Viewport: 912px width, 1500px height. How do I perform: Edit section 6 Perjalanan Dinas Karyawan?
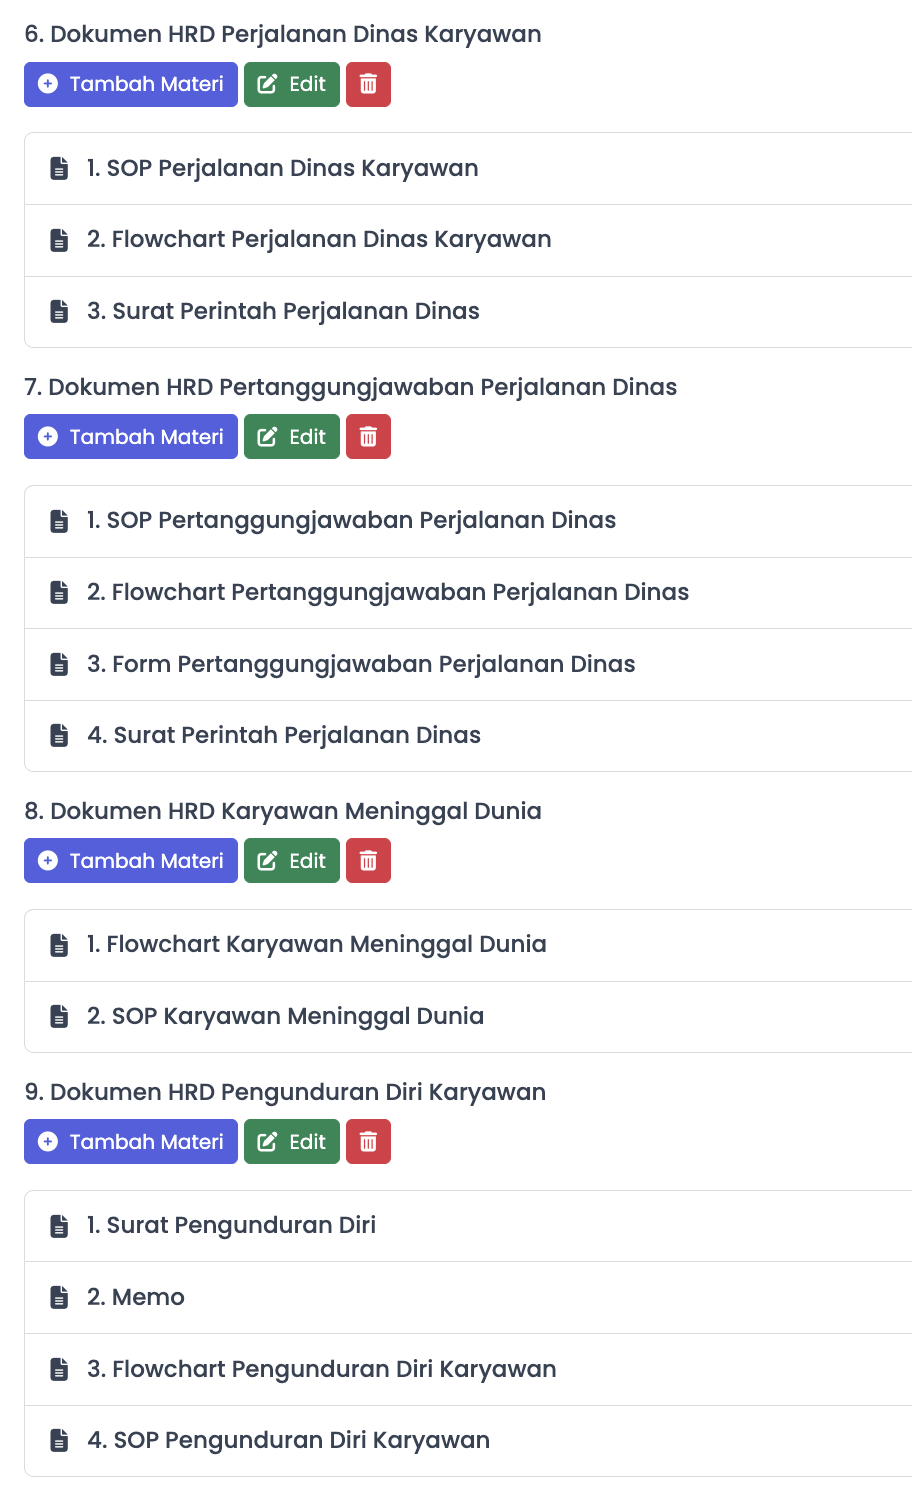point(292,84)
